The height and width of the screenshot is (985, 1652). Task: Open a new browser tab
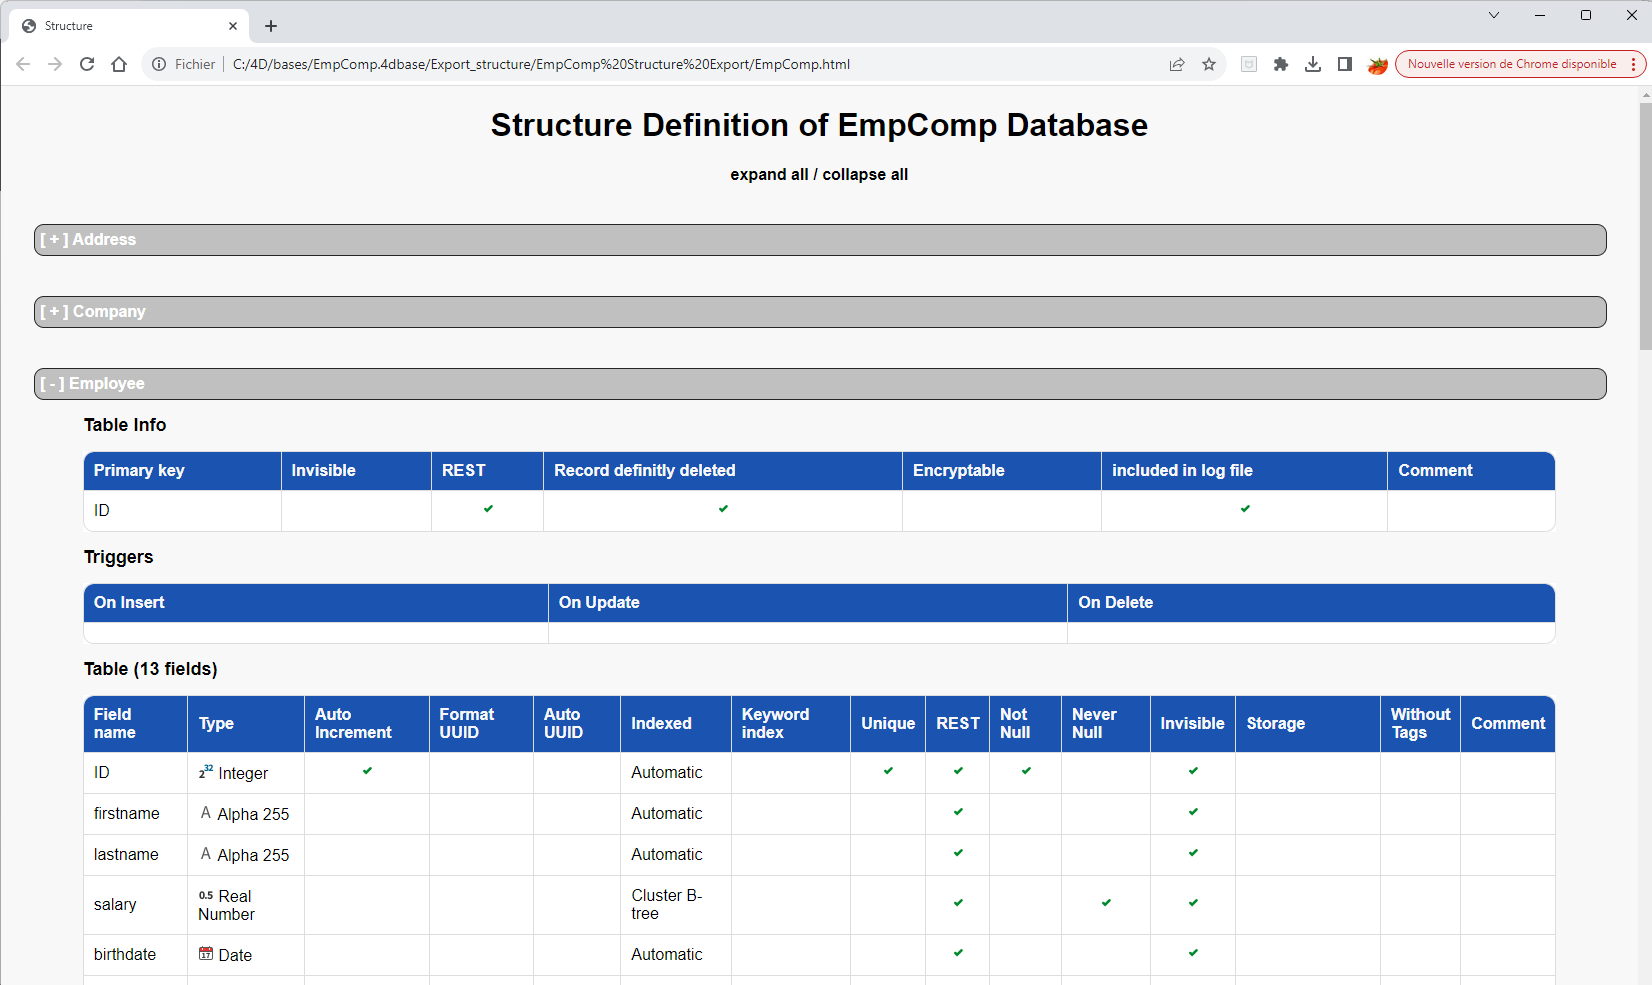coord(271,26)
